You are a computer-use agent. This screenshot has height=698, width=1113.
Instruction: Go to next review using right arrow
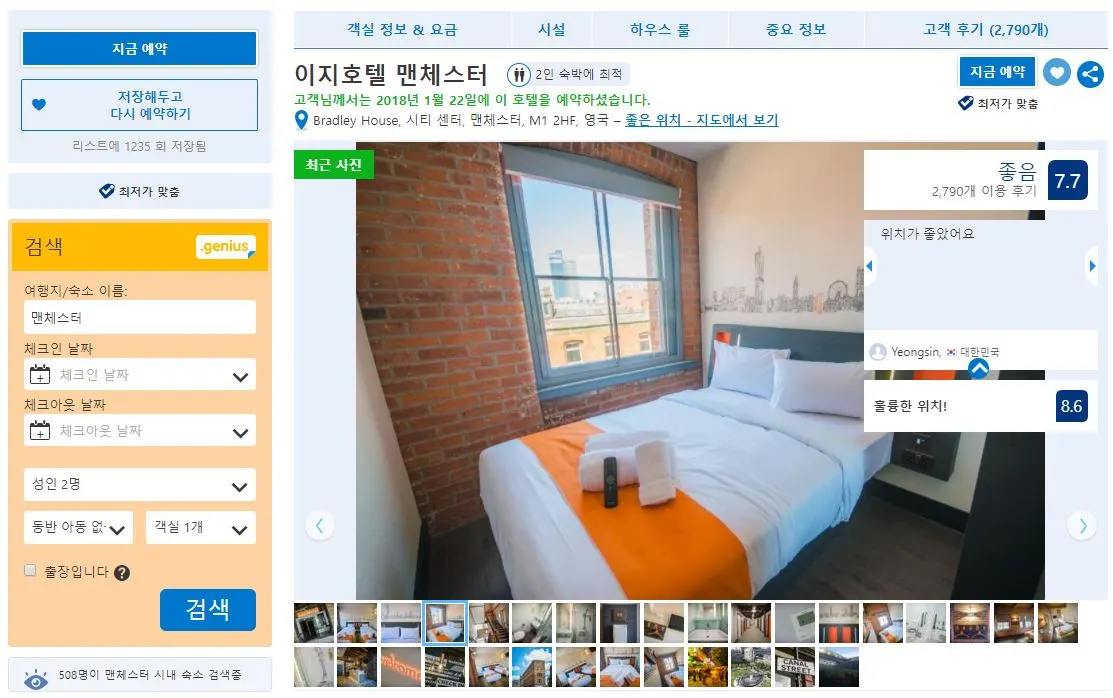[1092, 266]
